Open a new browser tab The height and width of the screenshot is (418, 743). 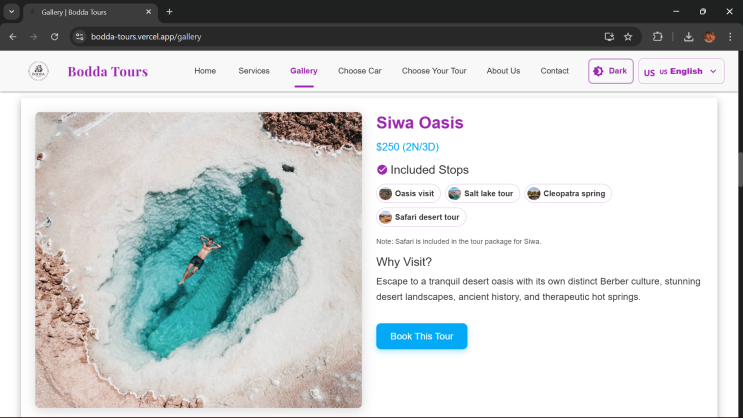pyautogui.click(x=169, y=12)
